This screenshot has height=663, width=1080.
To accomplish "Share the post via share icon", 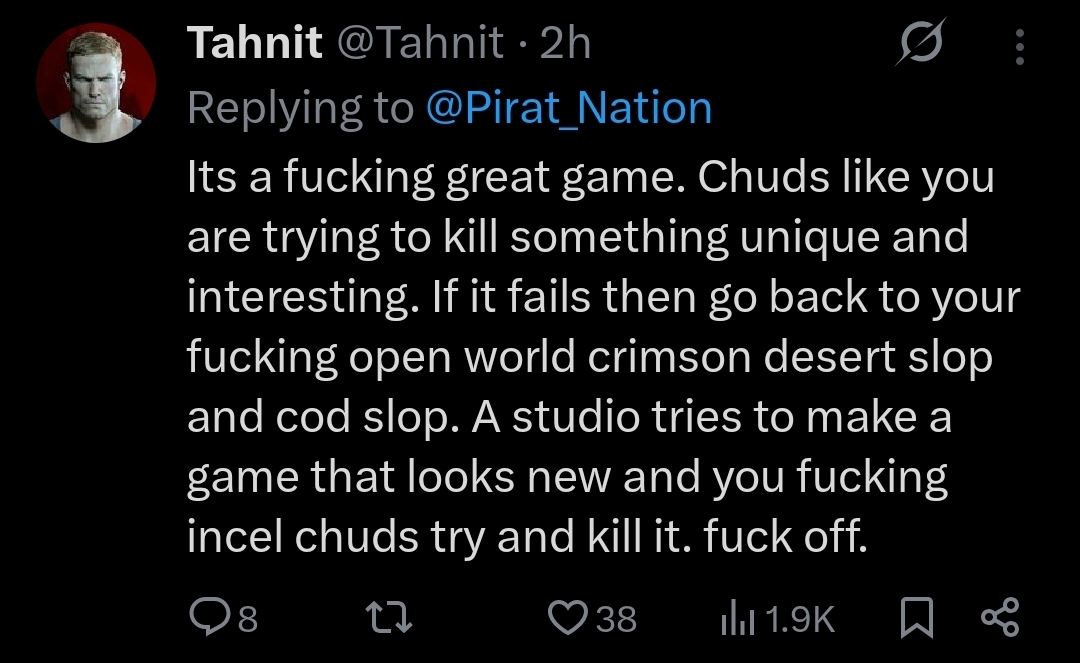I will (1000, 617).
